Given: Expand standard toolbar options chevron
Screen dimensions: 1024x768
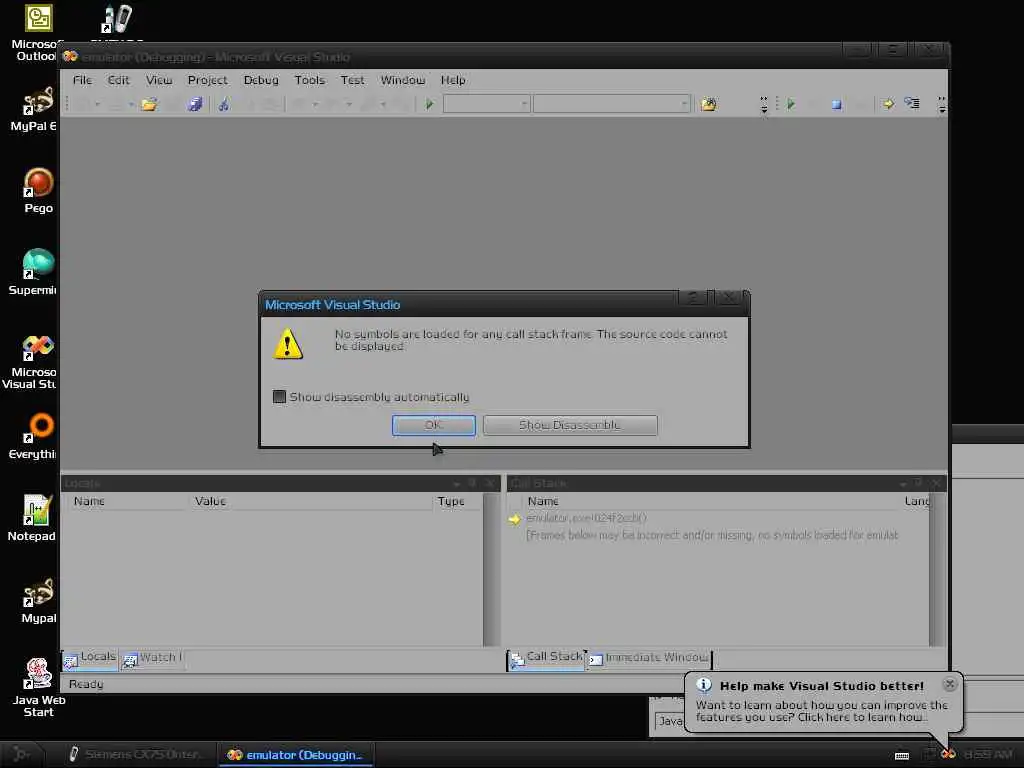Looking at the screenshot, I should point(764,104).
